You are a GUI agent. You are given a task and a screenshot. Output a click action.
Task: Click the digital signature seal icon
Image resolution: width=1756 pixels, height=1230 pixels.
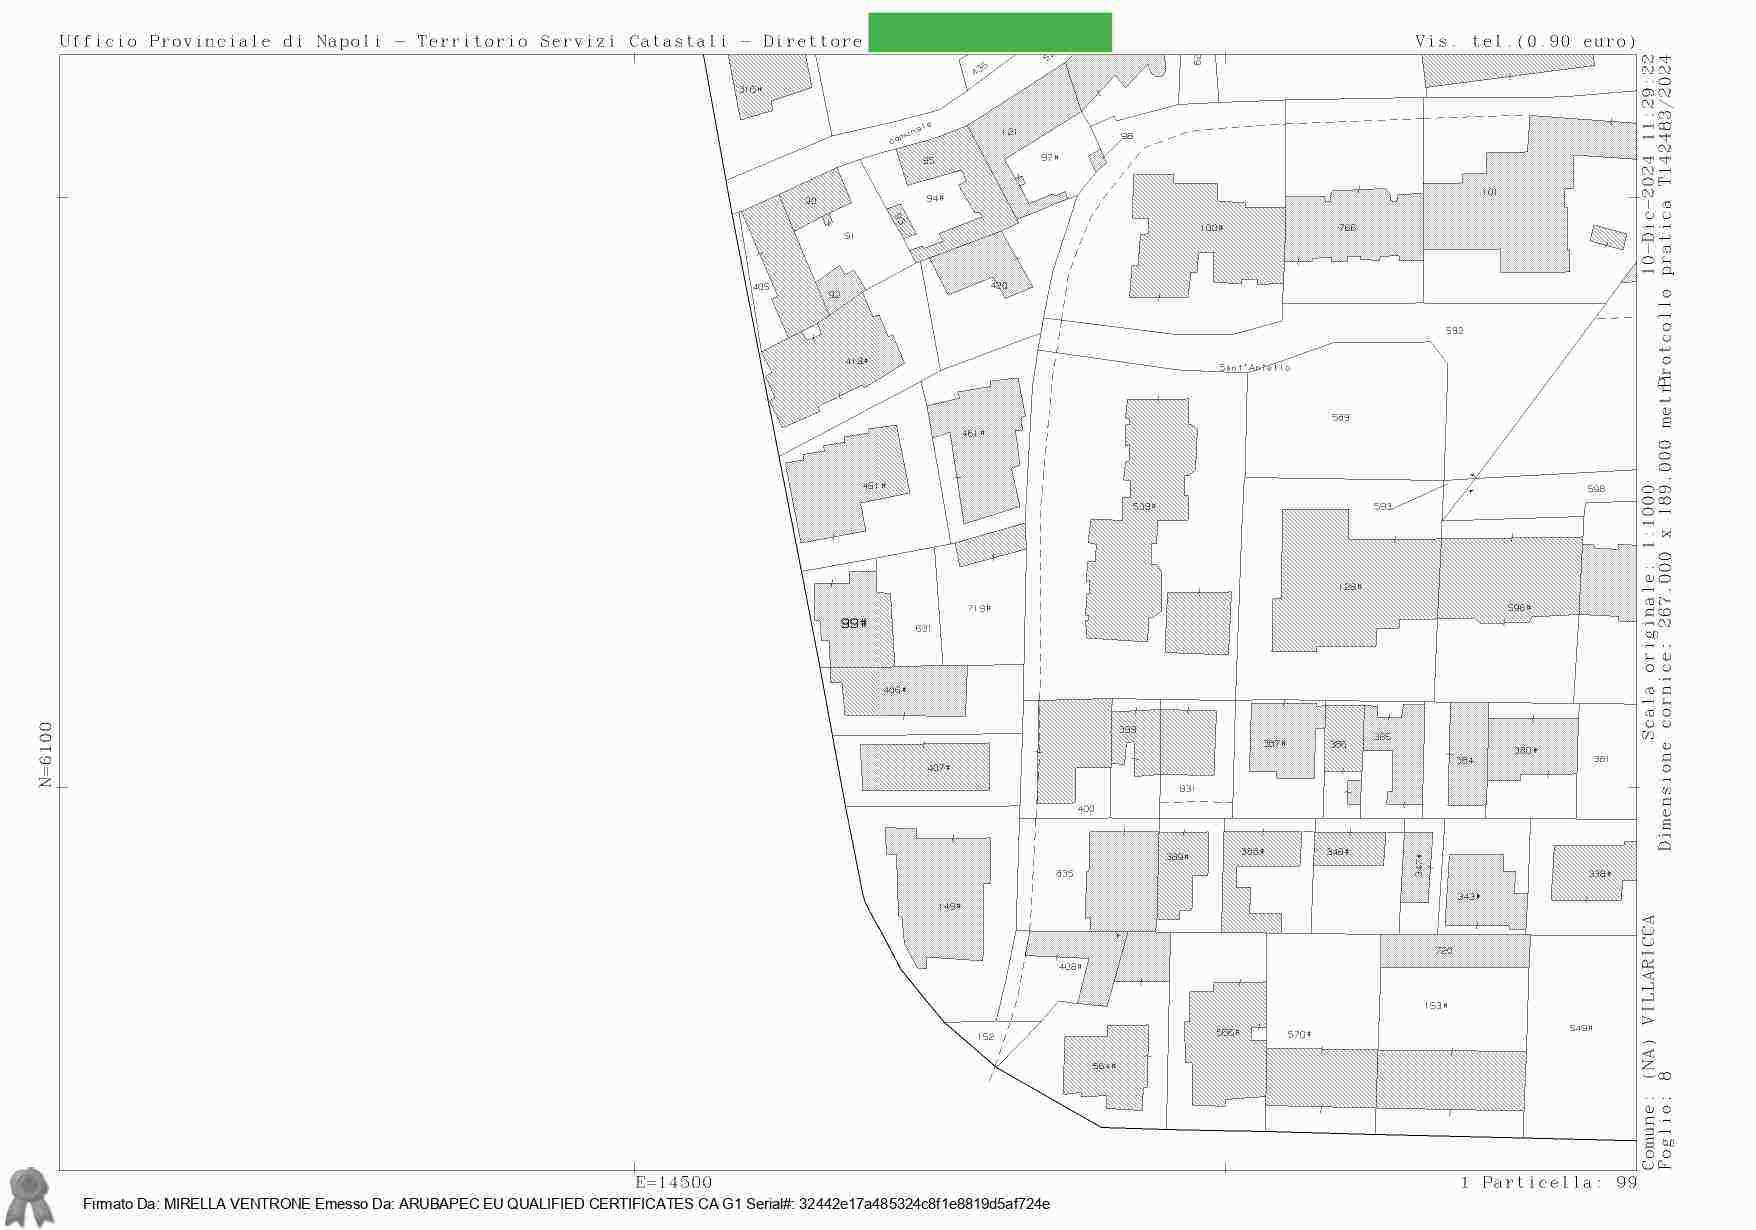point(30,1196)
